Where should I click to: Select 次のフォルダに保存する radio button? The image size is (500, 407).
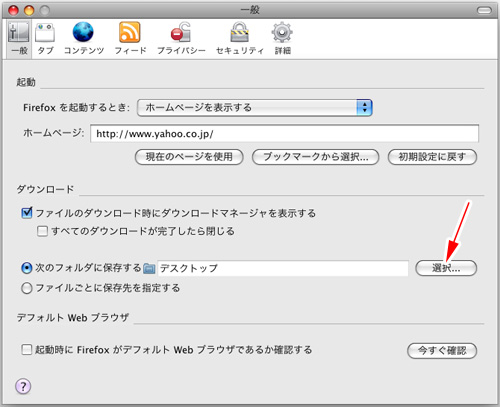(27, 268)
